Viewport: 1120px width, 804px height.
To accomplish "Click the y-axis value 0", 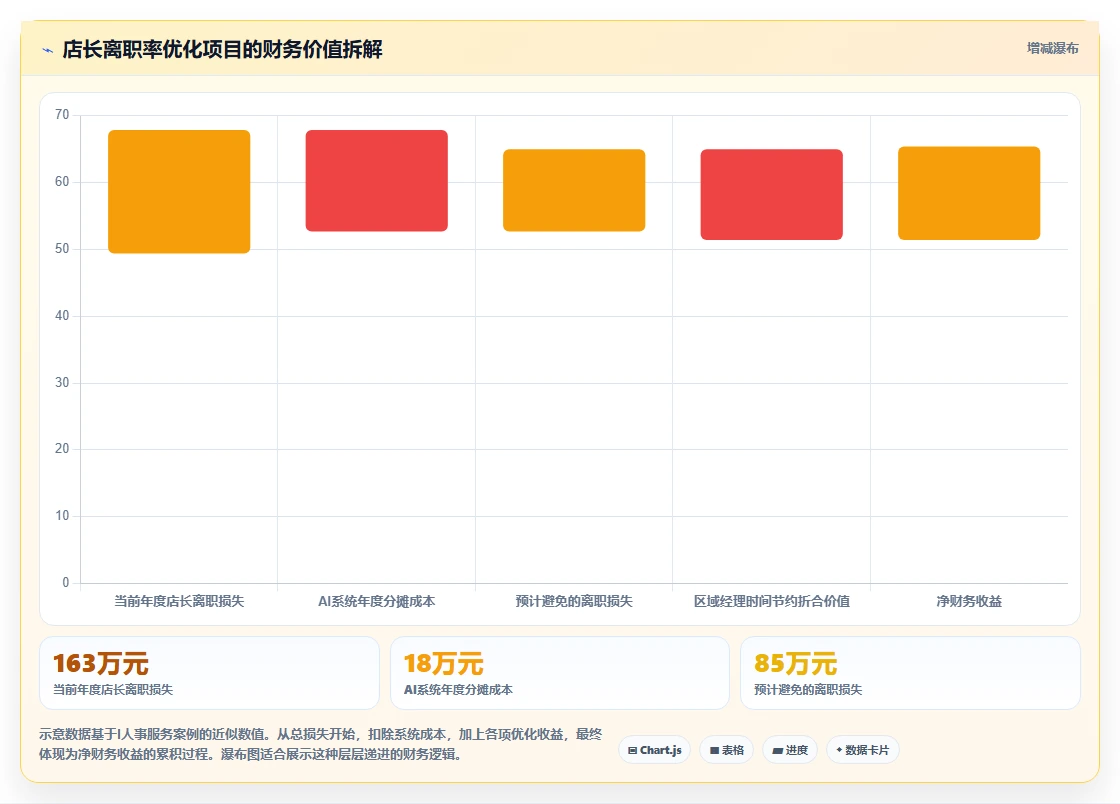I will click(66, 583).
